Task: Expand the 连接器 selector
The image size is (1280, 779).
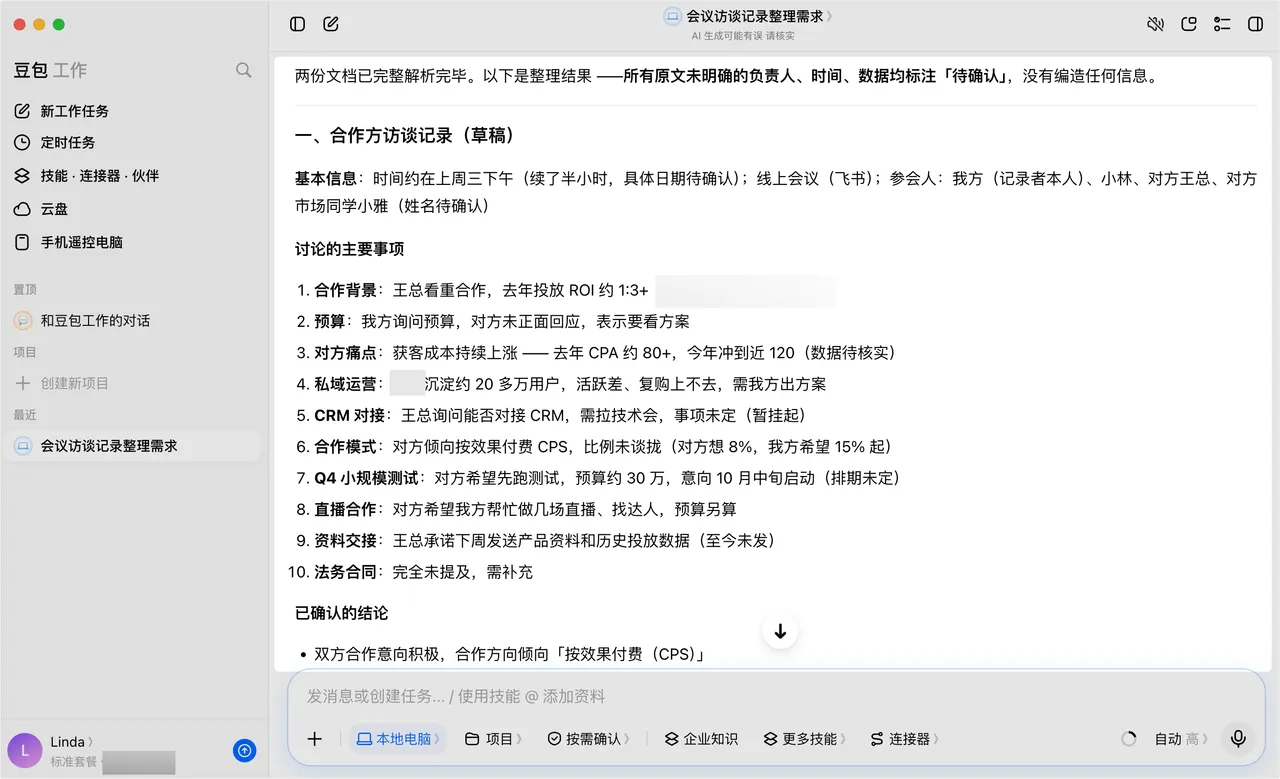Action: tap(904, 739)
